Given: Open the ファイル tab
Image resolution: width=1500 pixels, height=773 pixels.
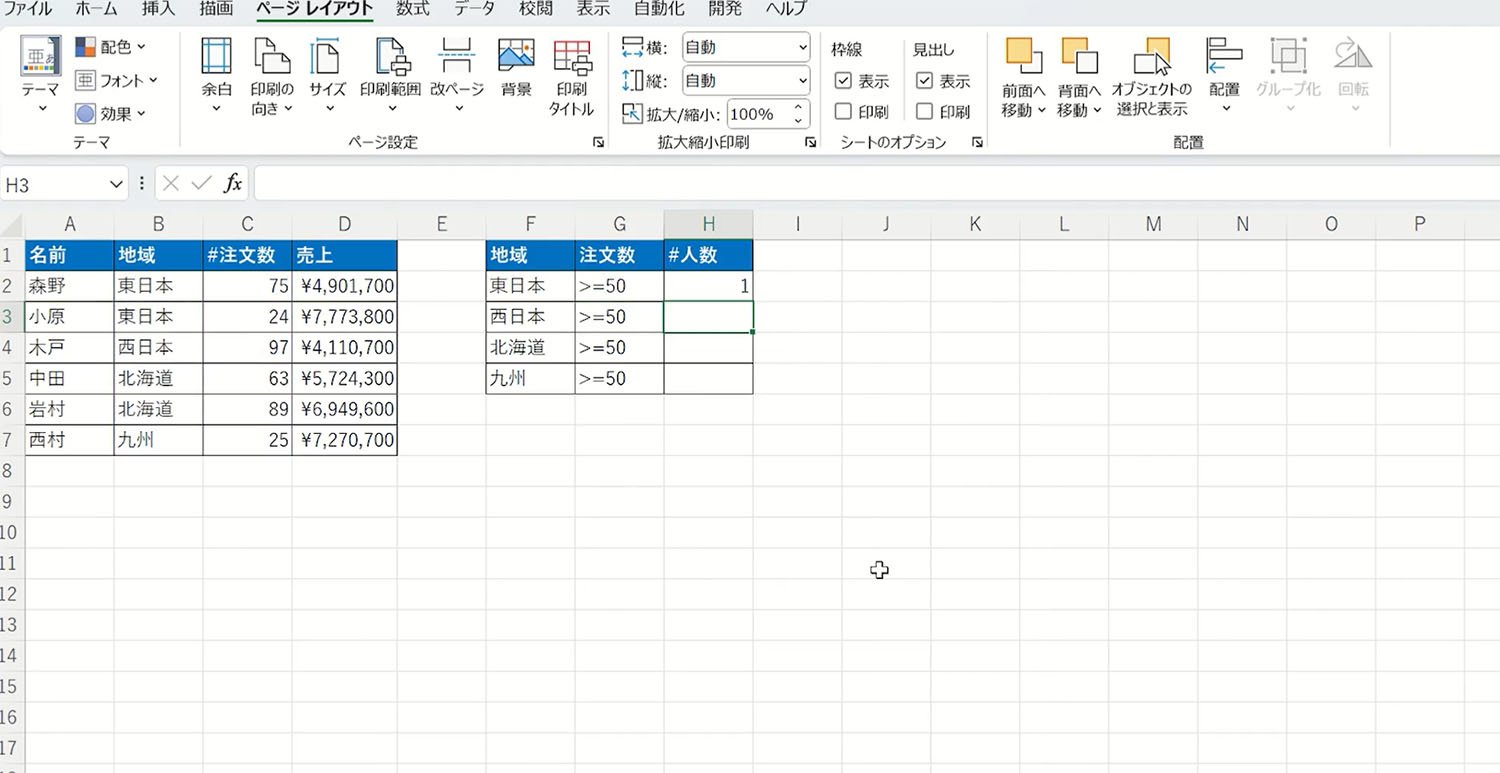Looking at the screenshot, I should click(29, 9).
